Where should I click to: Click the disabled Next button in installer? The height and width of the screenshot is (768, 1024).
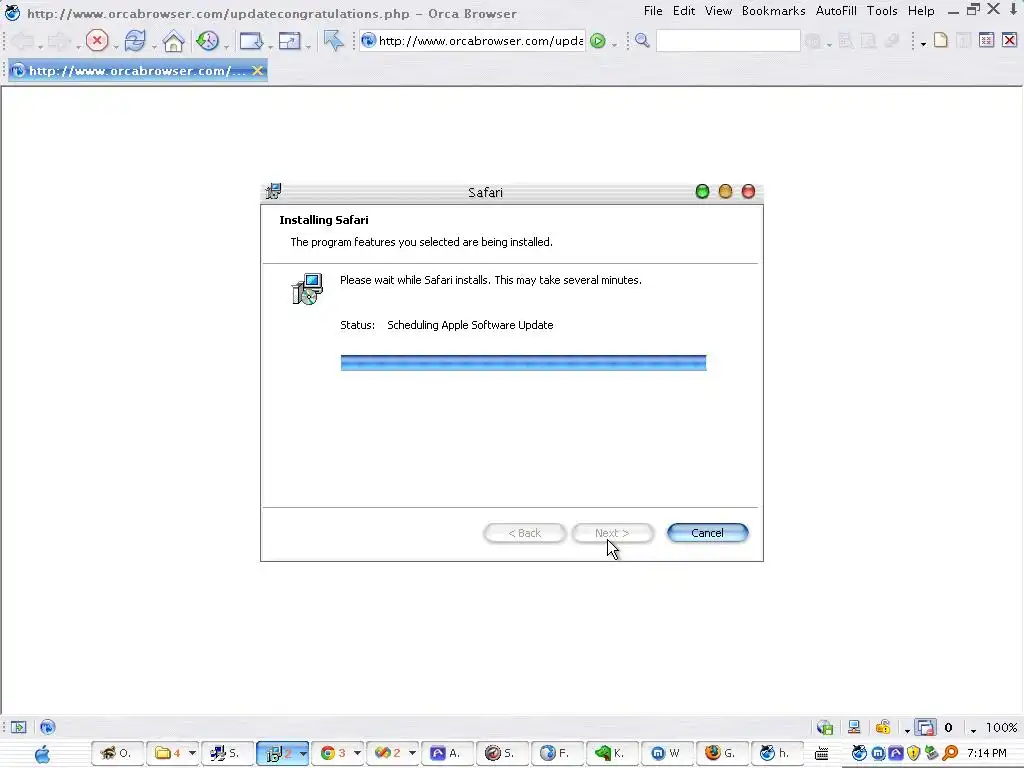612,533
